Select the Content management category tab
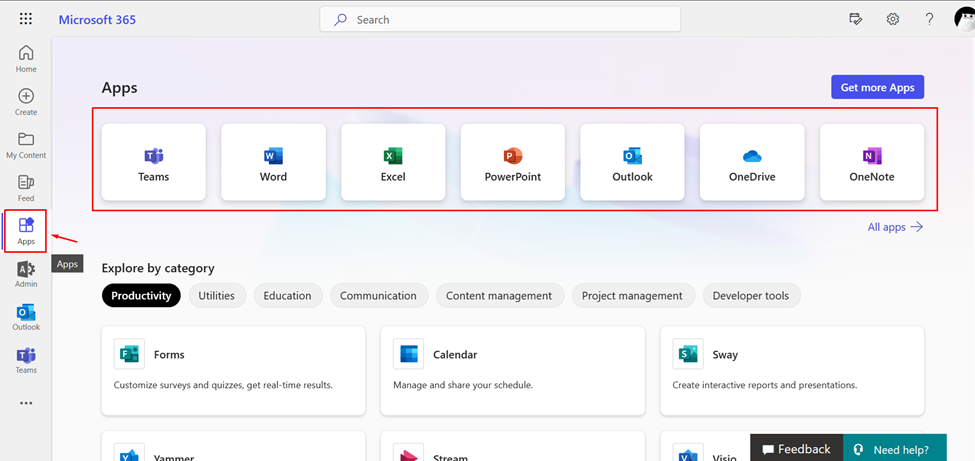 [x=499, y=296]
